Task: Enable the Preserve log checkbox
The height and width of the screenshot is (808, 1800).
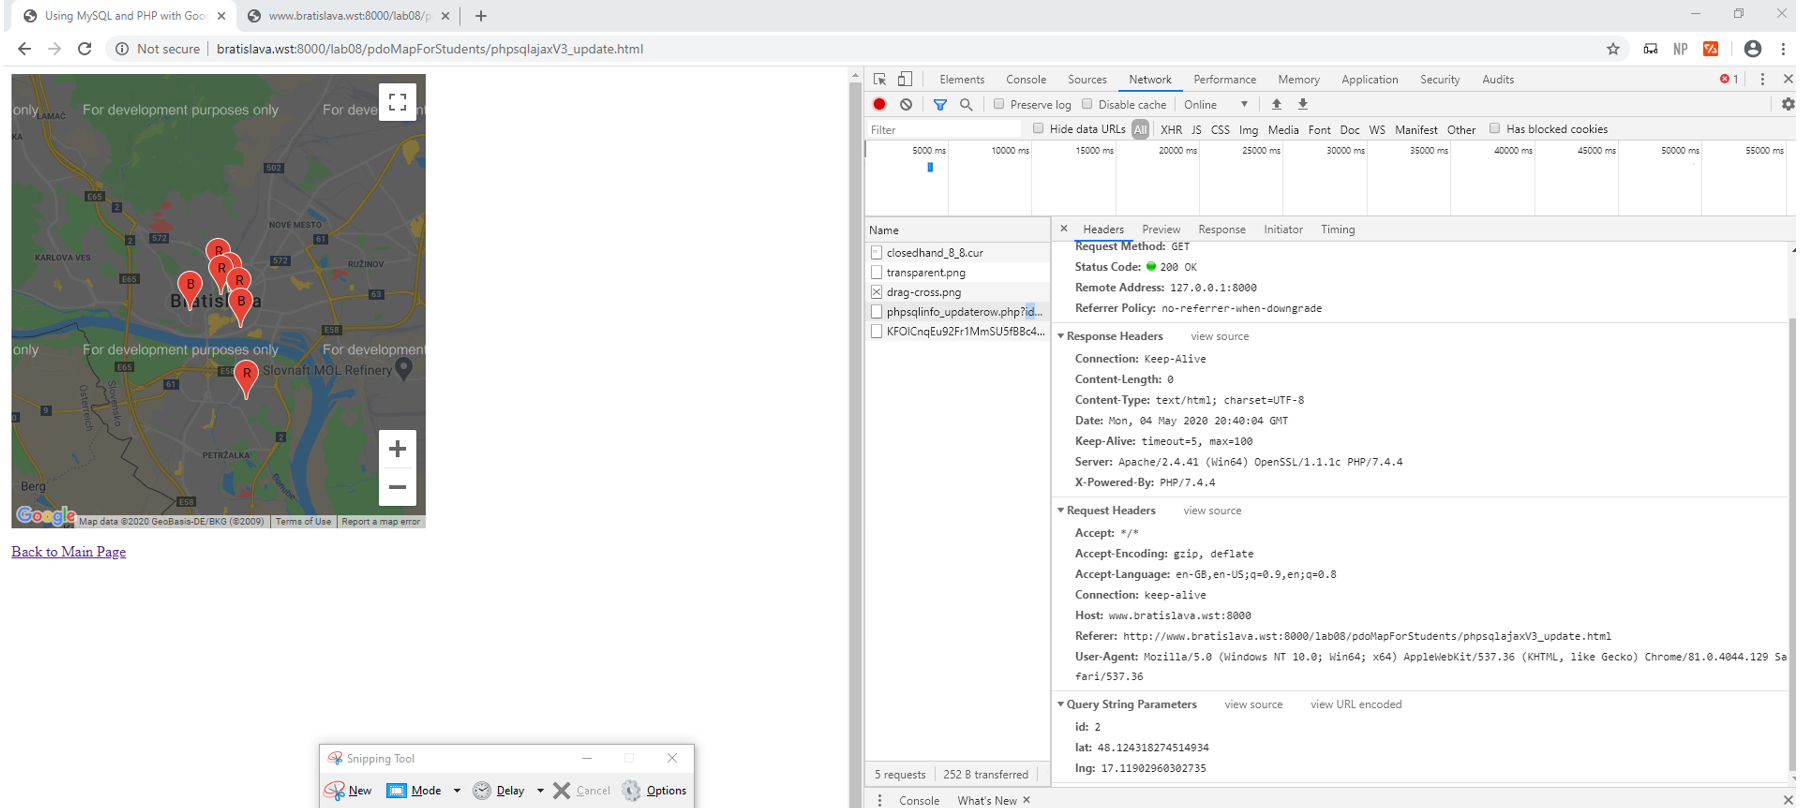Action: 999,104
